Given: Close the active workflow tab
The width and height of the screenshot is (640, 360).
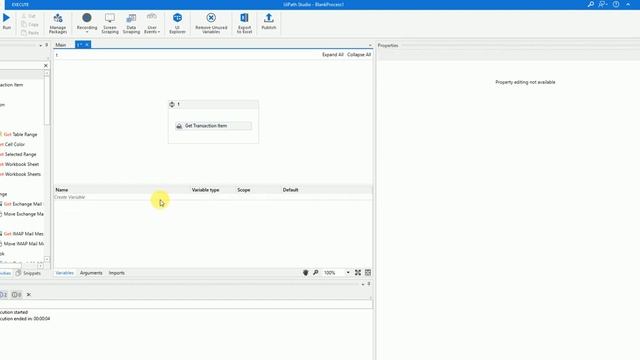Looking at the screenshot, I should pos(87,44).
